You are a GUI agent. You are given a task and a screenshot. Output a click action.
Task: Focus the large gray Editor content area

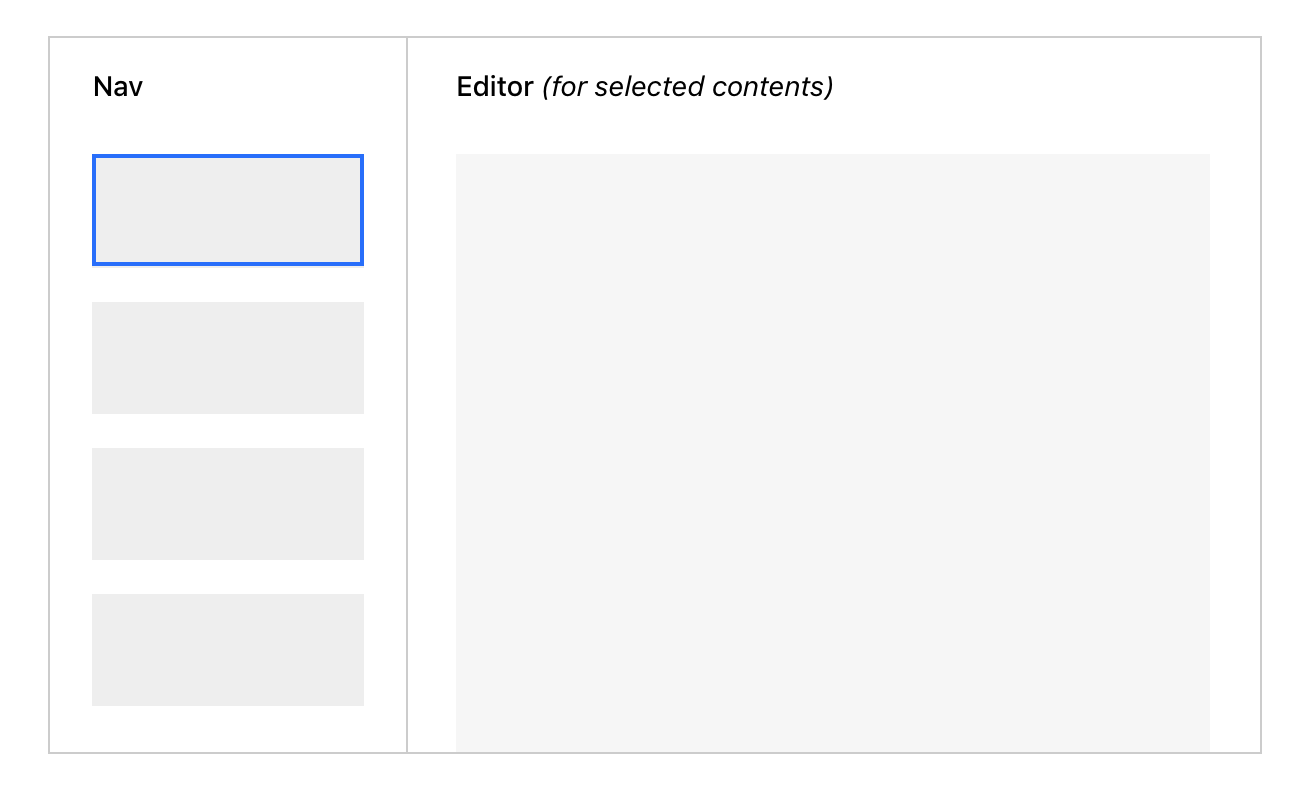point(832,450)
